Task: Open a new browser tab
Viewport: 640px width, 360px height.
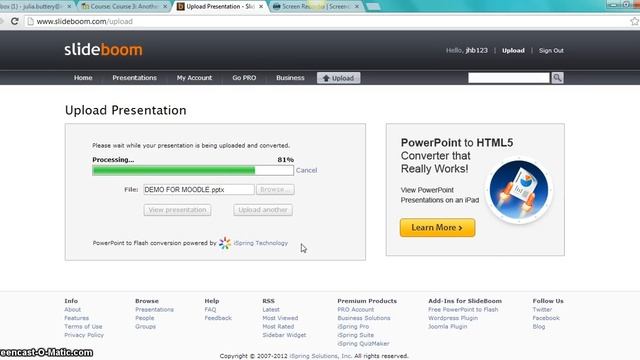Action: [373, 7]
